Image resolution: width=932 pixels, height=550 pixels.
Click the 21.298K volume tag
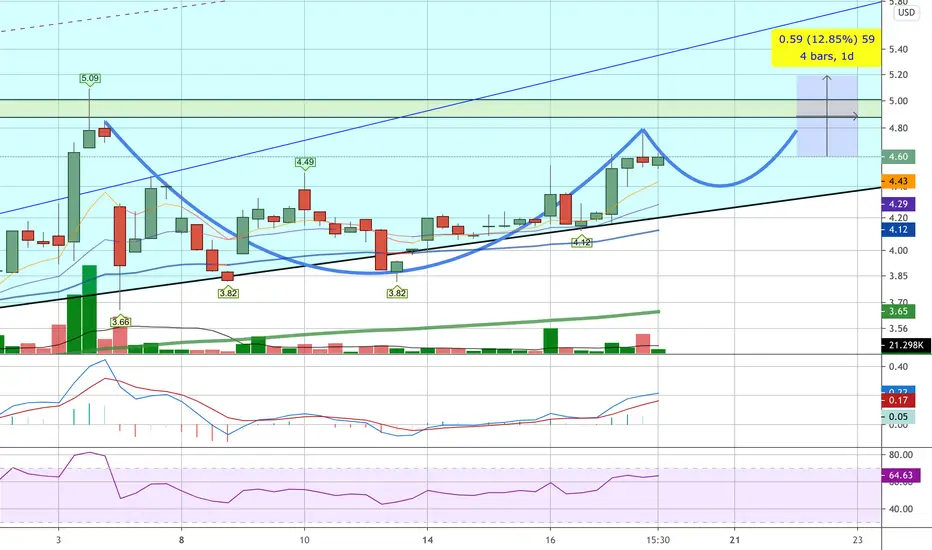click(906, 345)
